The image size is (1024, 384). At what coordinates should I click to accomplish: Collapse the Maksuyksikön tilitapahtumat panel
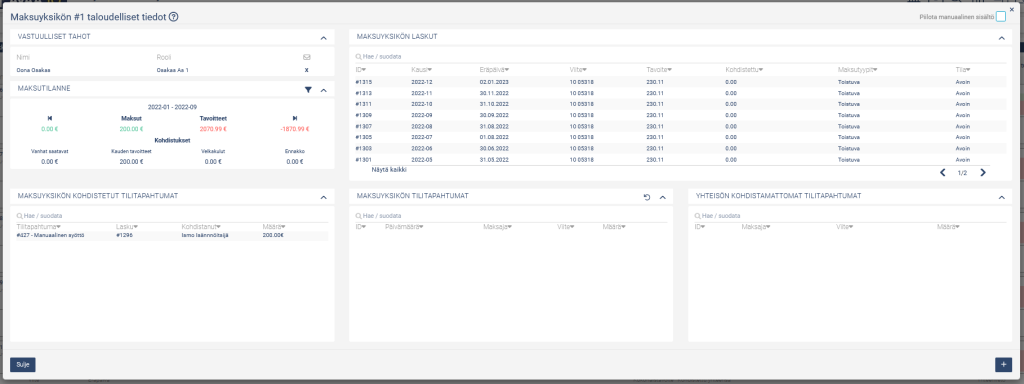(662, 197)
